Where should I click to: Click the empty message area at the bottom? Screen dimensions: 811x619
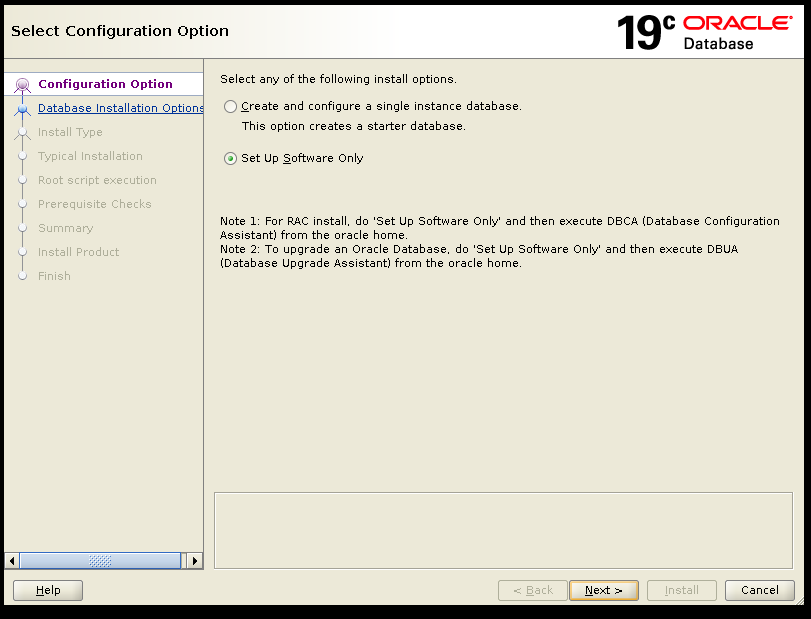point(503,531)
